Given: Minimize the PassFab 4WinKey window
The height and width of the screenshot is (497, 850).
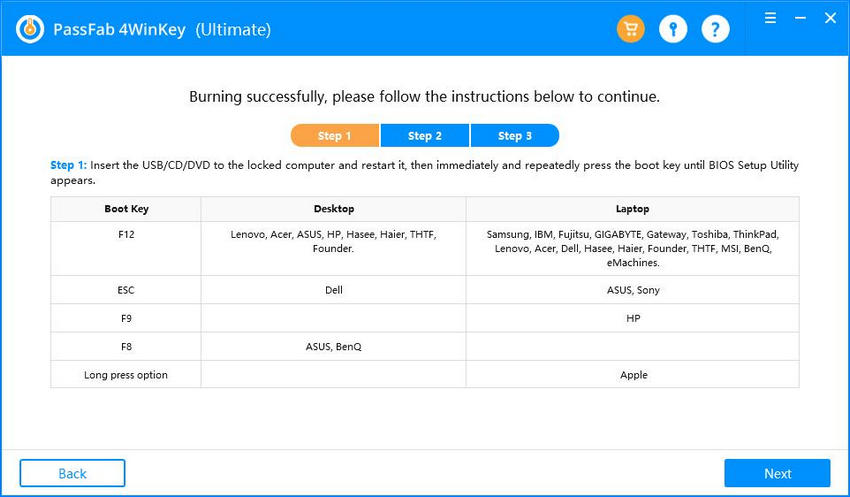Looking at the screenshot, I should [x=799, y=18].
